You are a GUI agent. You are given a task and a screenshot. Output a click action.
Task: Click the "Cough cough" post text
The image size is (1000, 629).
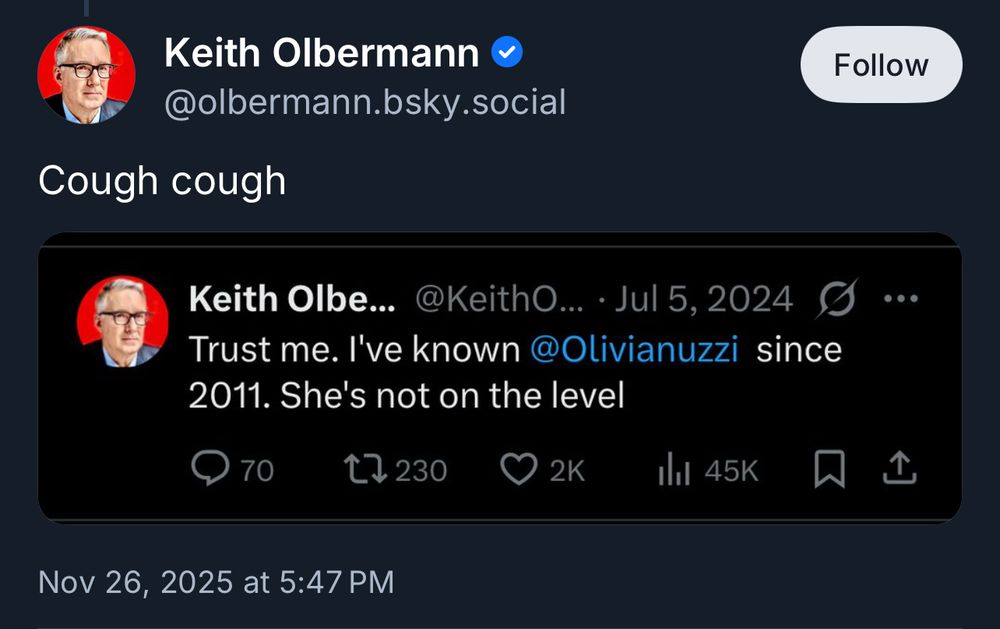pyautogui.click(x=162, y=181)
